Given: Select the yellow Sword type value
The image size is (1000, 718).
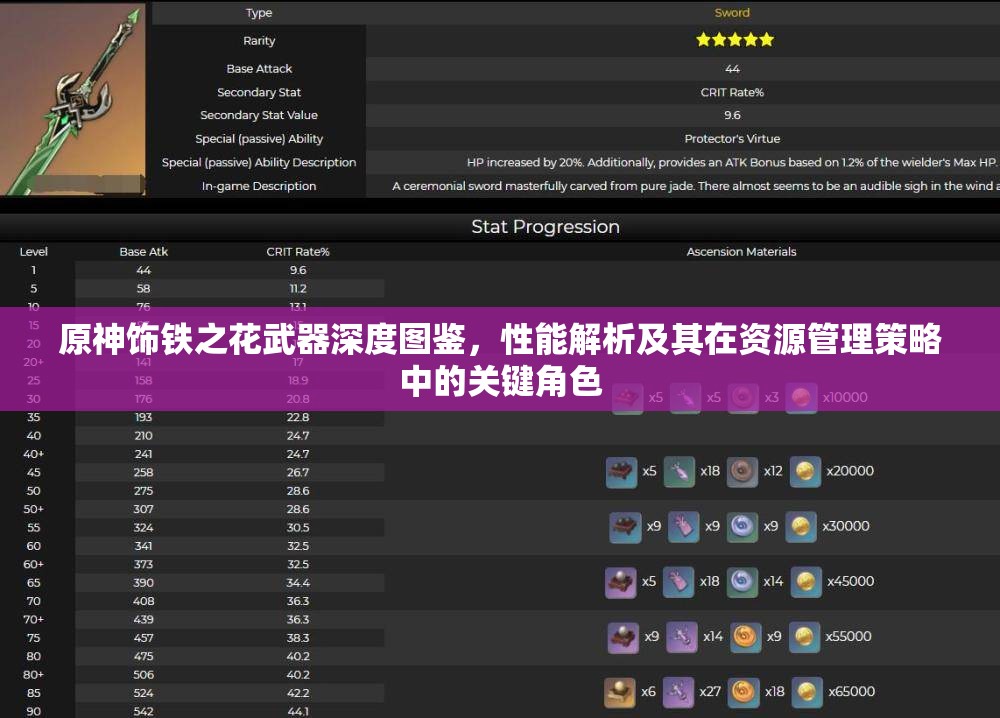Looking at the screenshot, I should [x=732, y=12].
